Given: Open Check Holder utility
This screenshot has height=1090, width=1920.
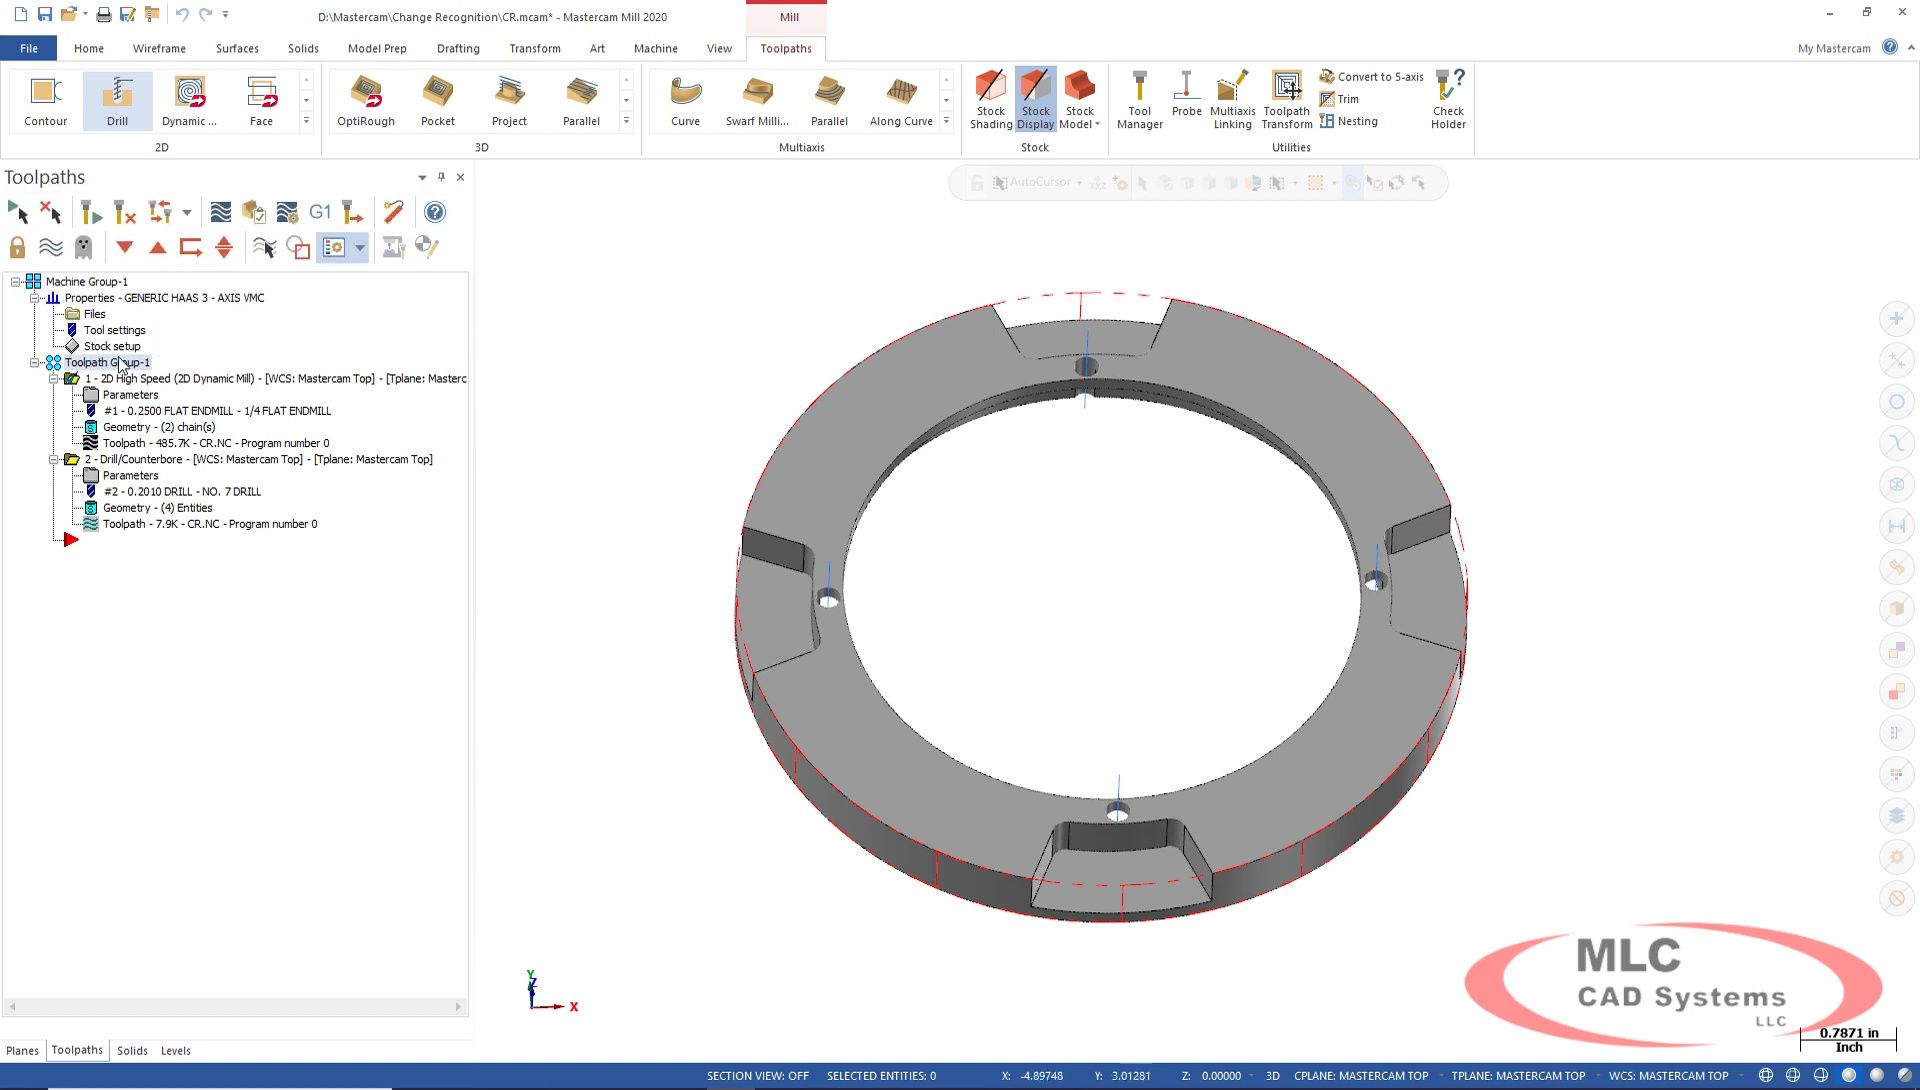Looking at the screenshot, I should (1448, 99).
